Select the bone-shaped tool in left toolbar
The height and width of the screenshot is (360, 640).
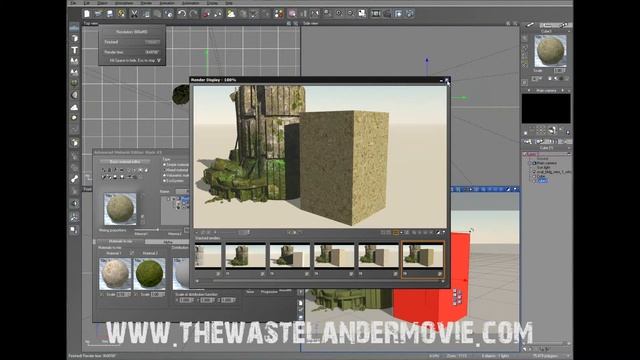click(74, 179)
